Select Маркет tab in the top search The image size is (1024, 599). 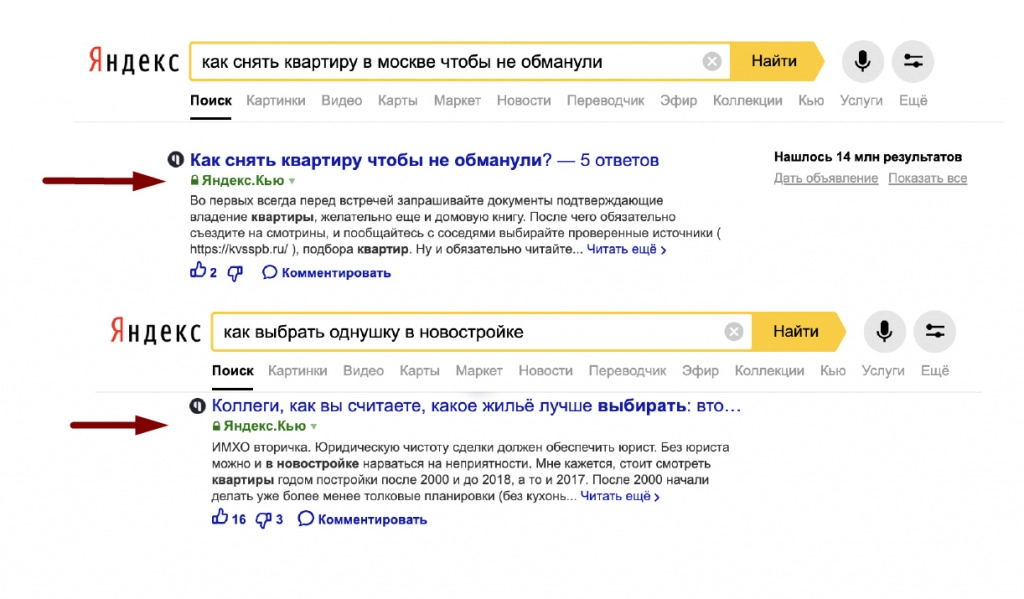pos(457,101)
